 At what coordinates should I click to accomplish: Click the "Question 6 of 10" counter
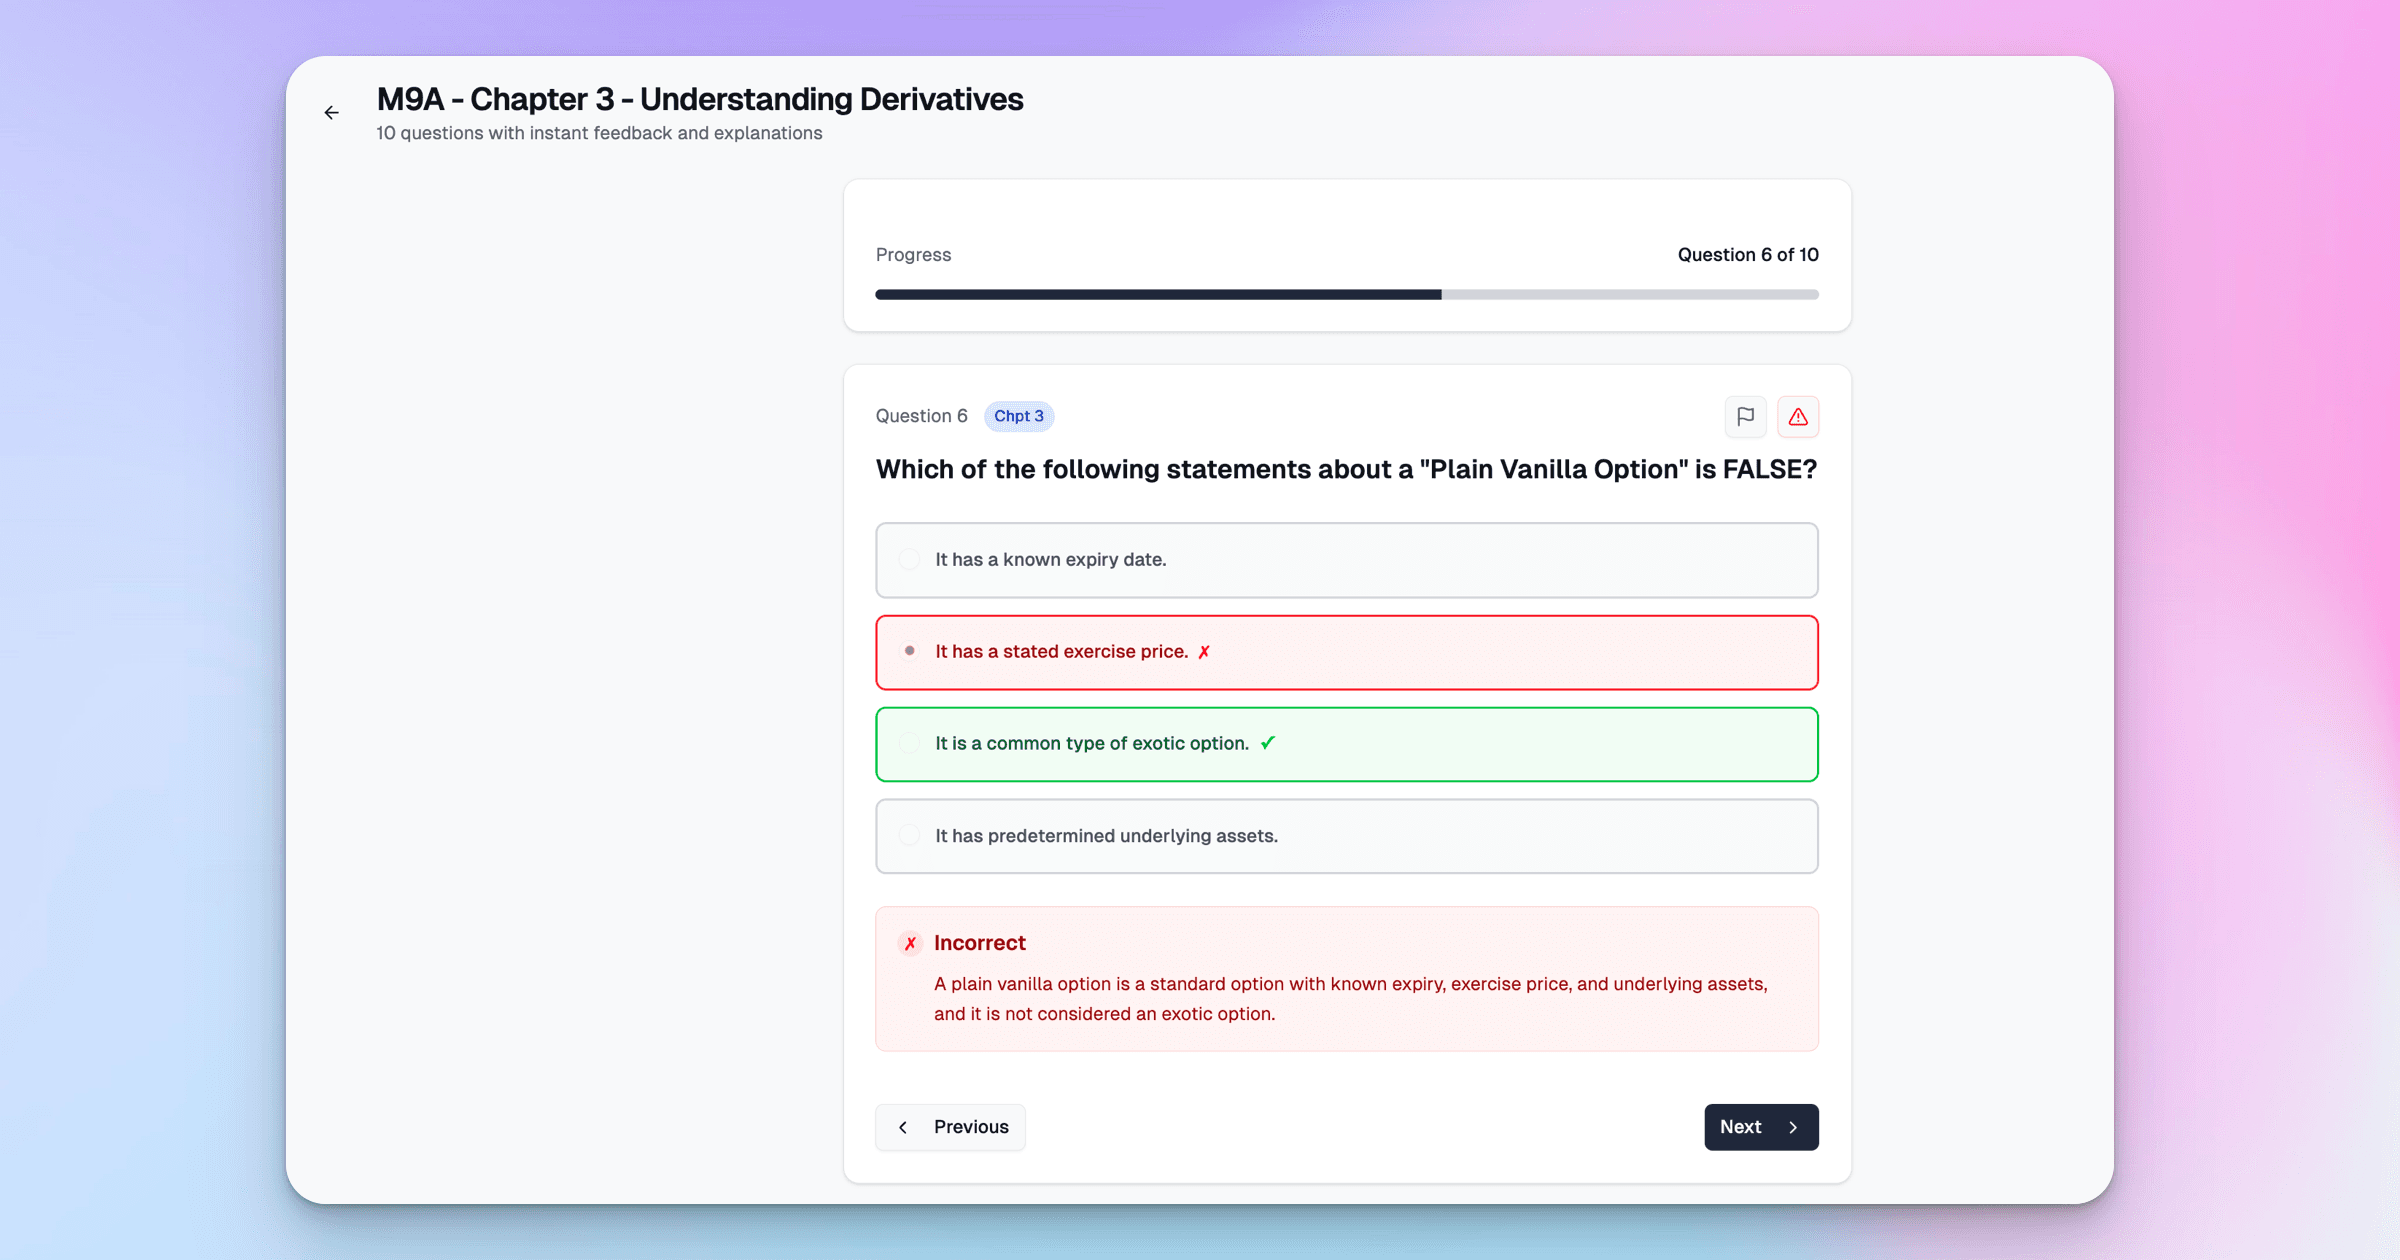tap(1747, 255)
